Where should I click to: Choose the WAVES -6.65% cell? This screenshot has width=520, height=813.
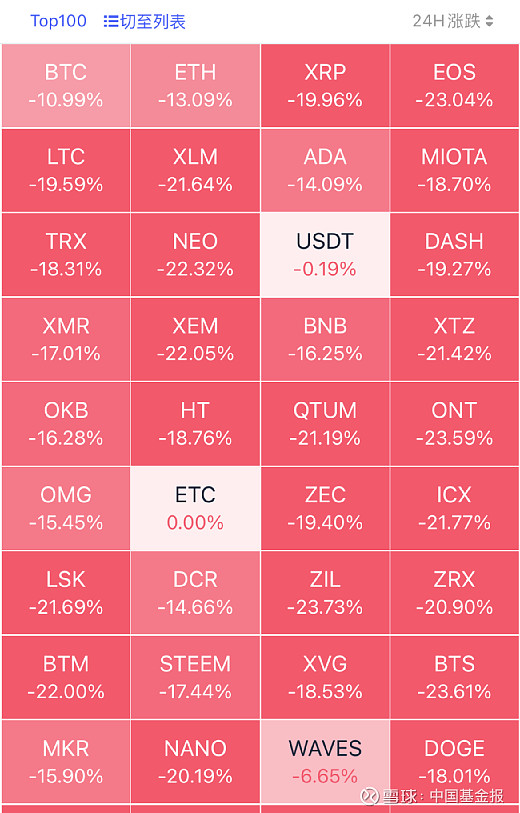coord(325,762)
